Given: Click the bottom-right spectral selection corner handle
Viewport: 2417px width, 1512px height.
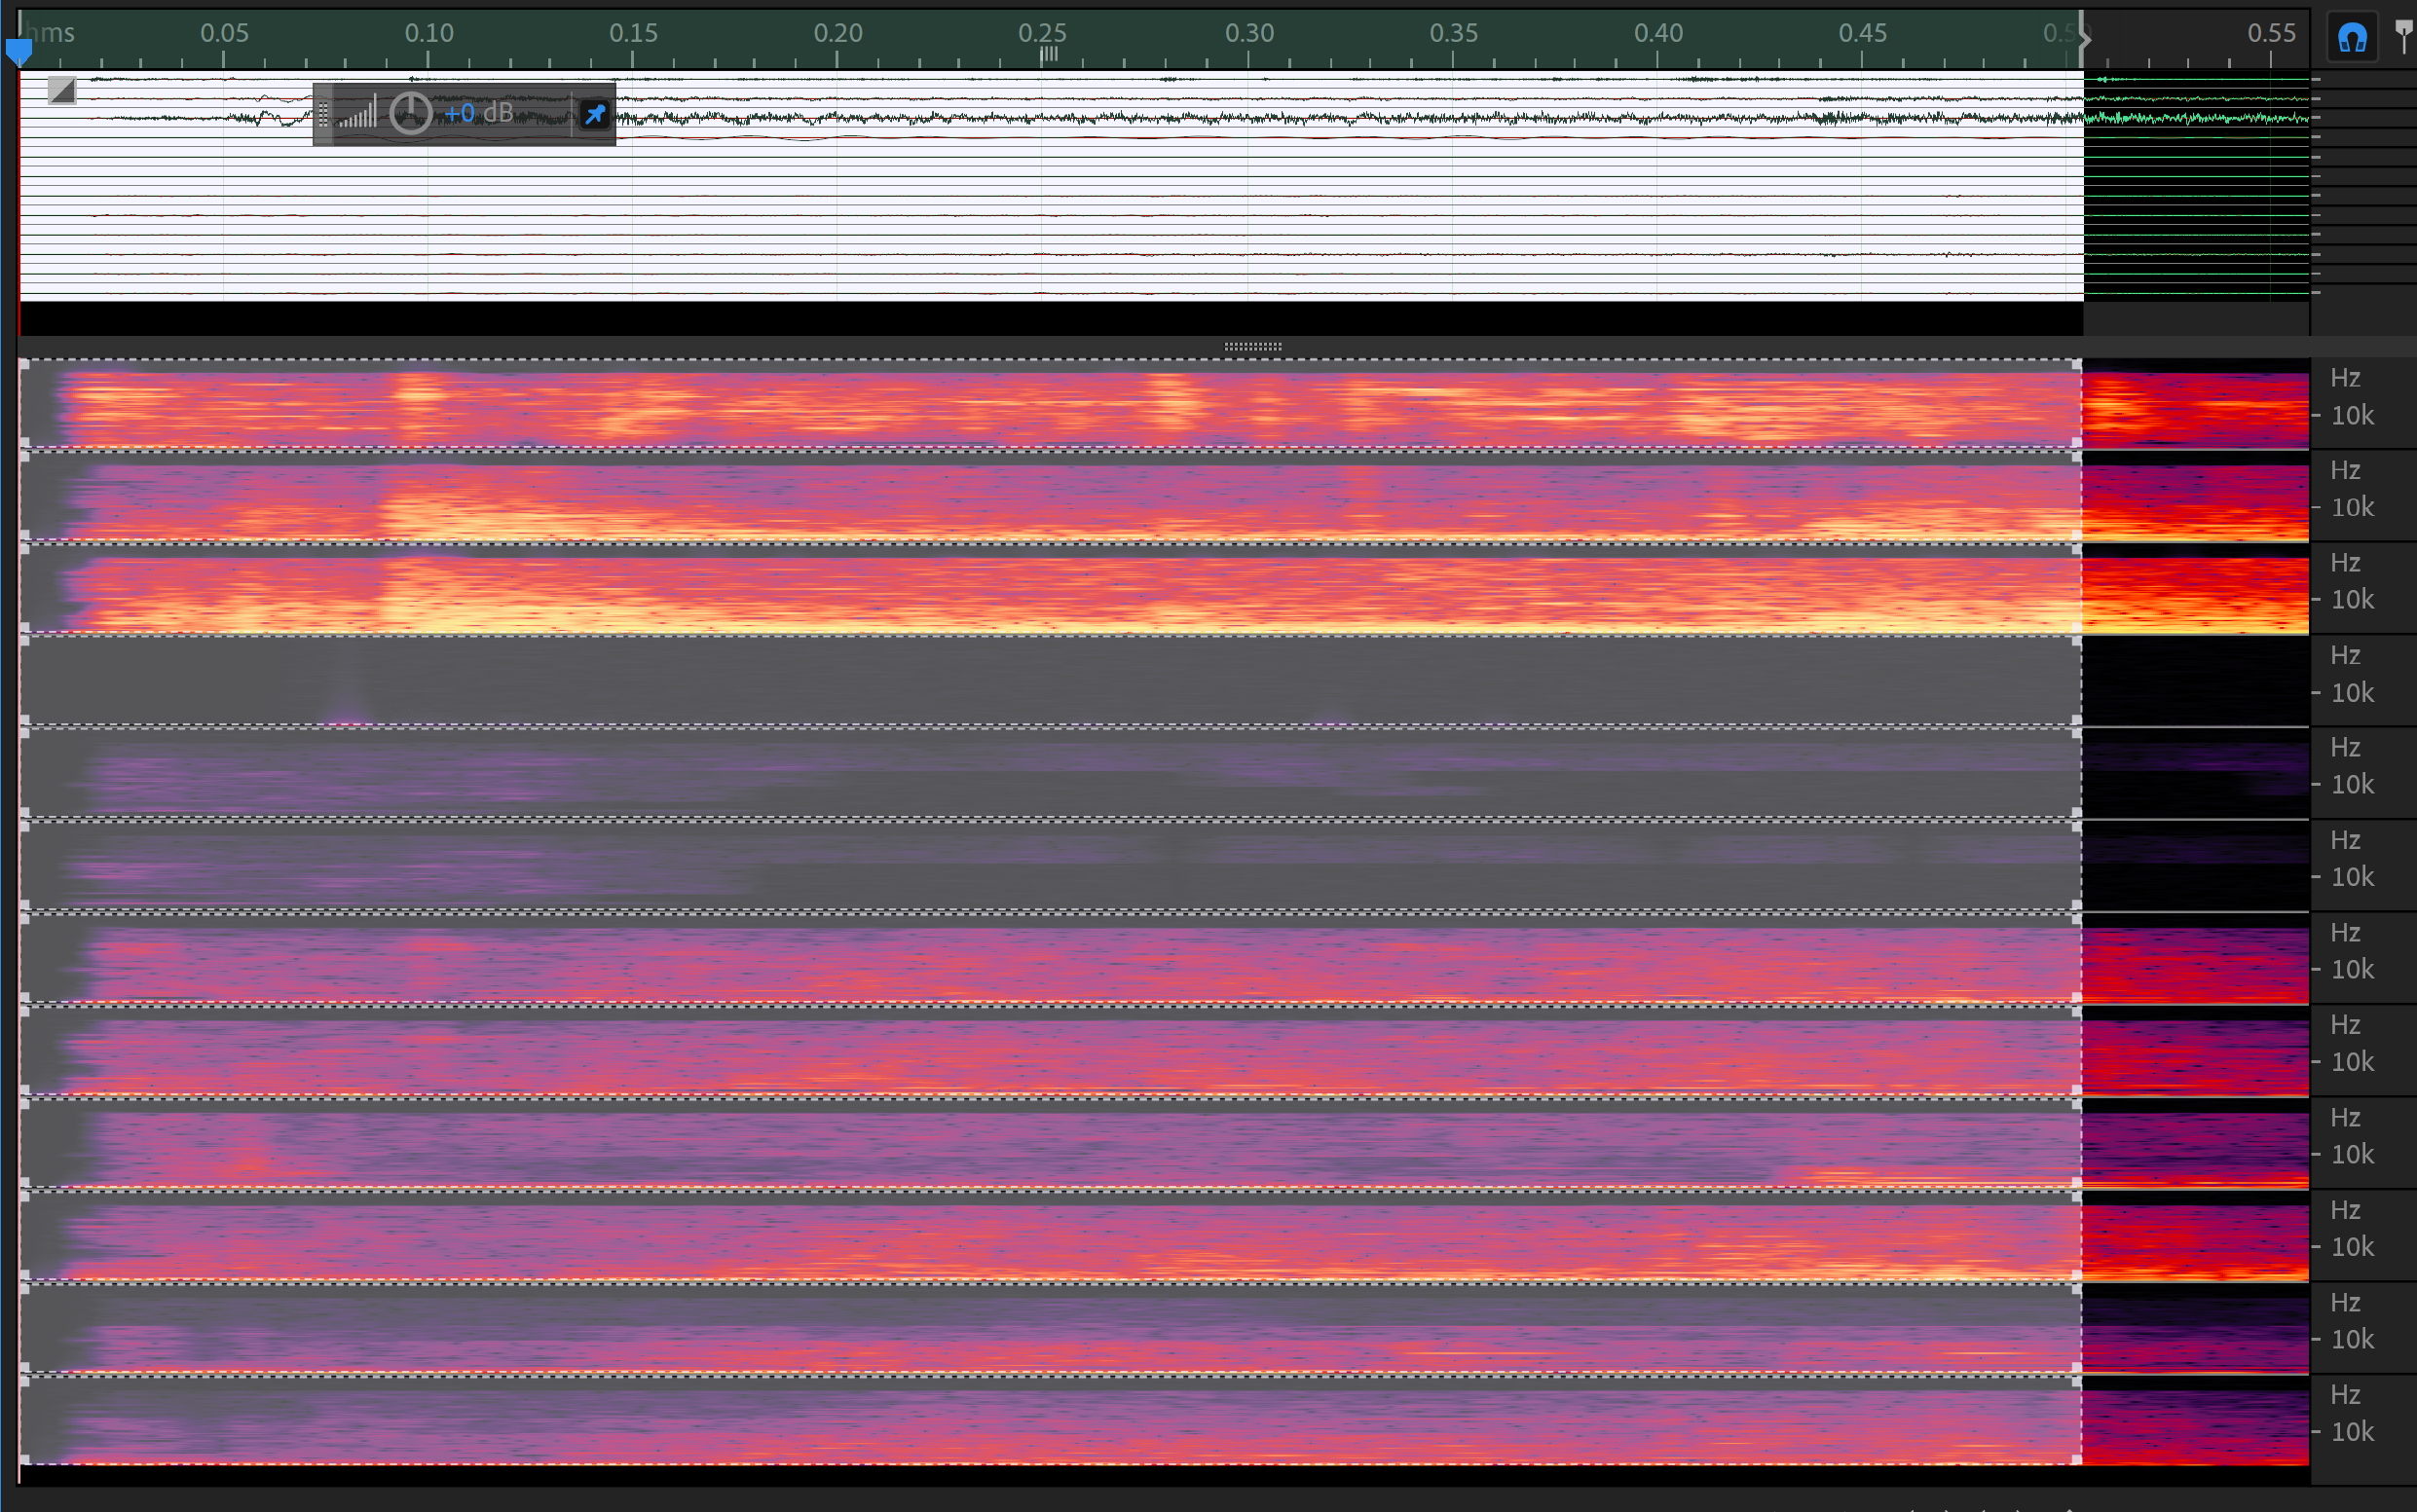Looking at the screenshot, I should (x=2077, y=1461).
